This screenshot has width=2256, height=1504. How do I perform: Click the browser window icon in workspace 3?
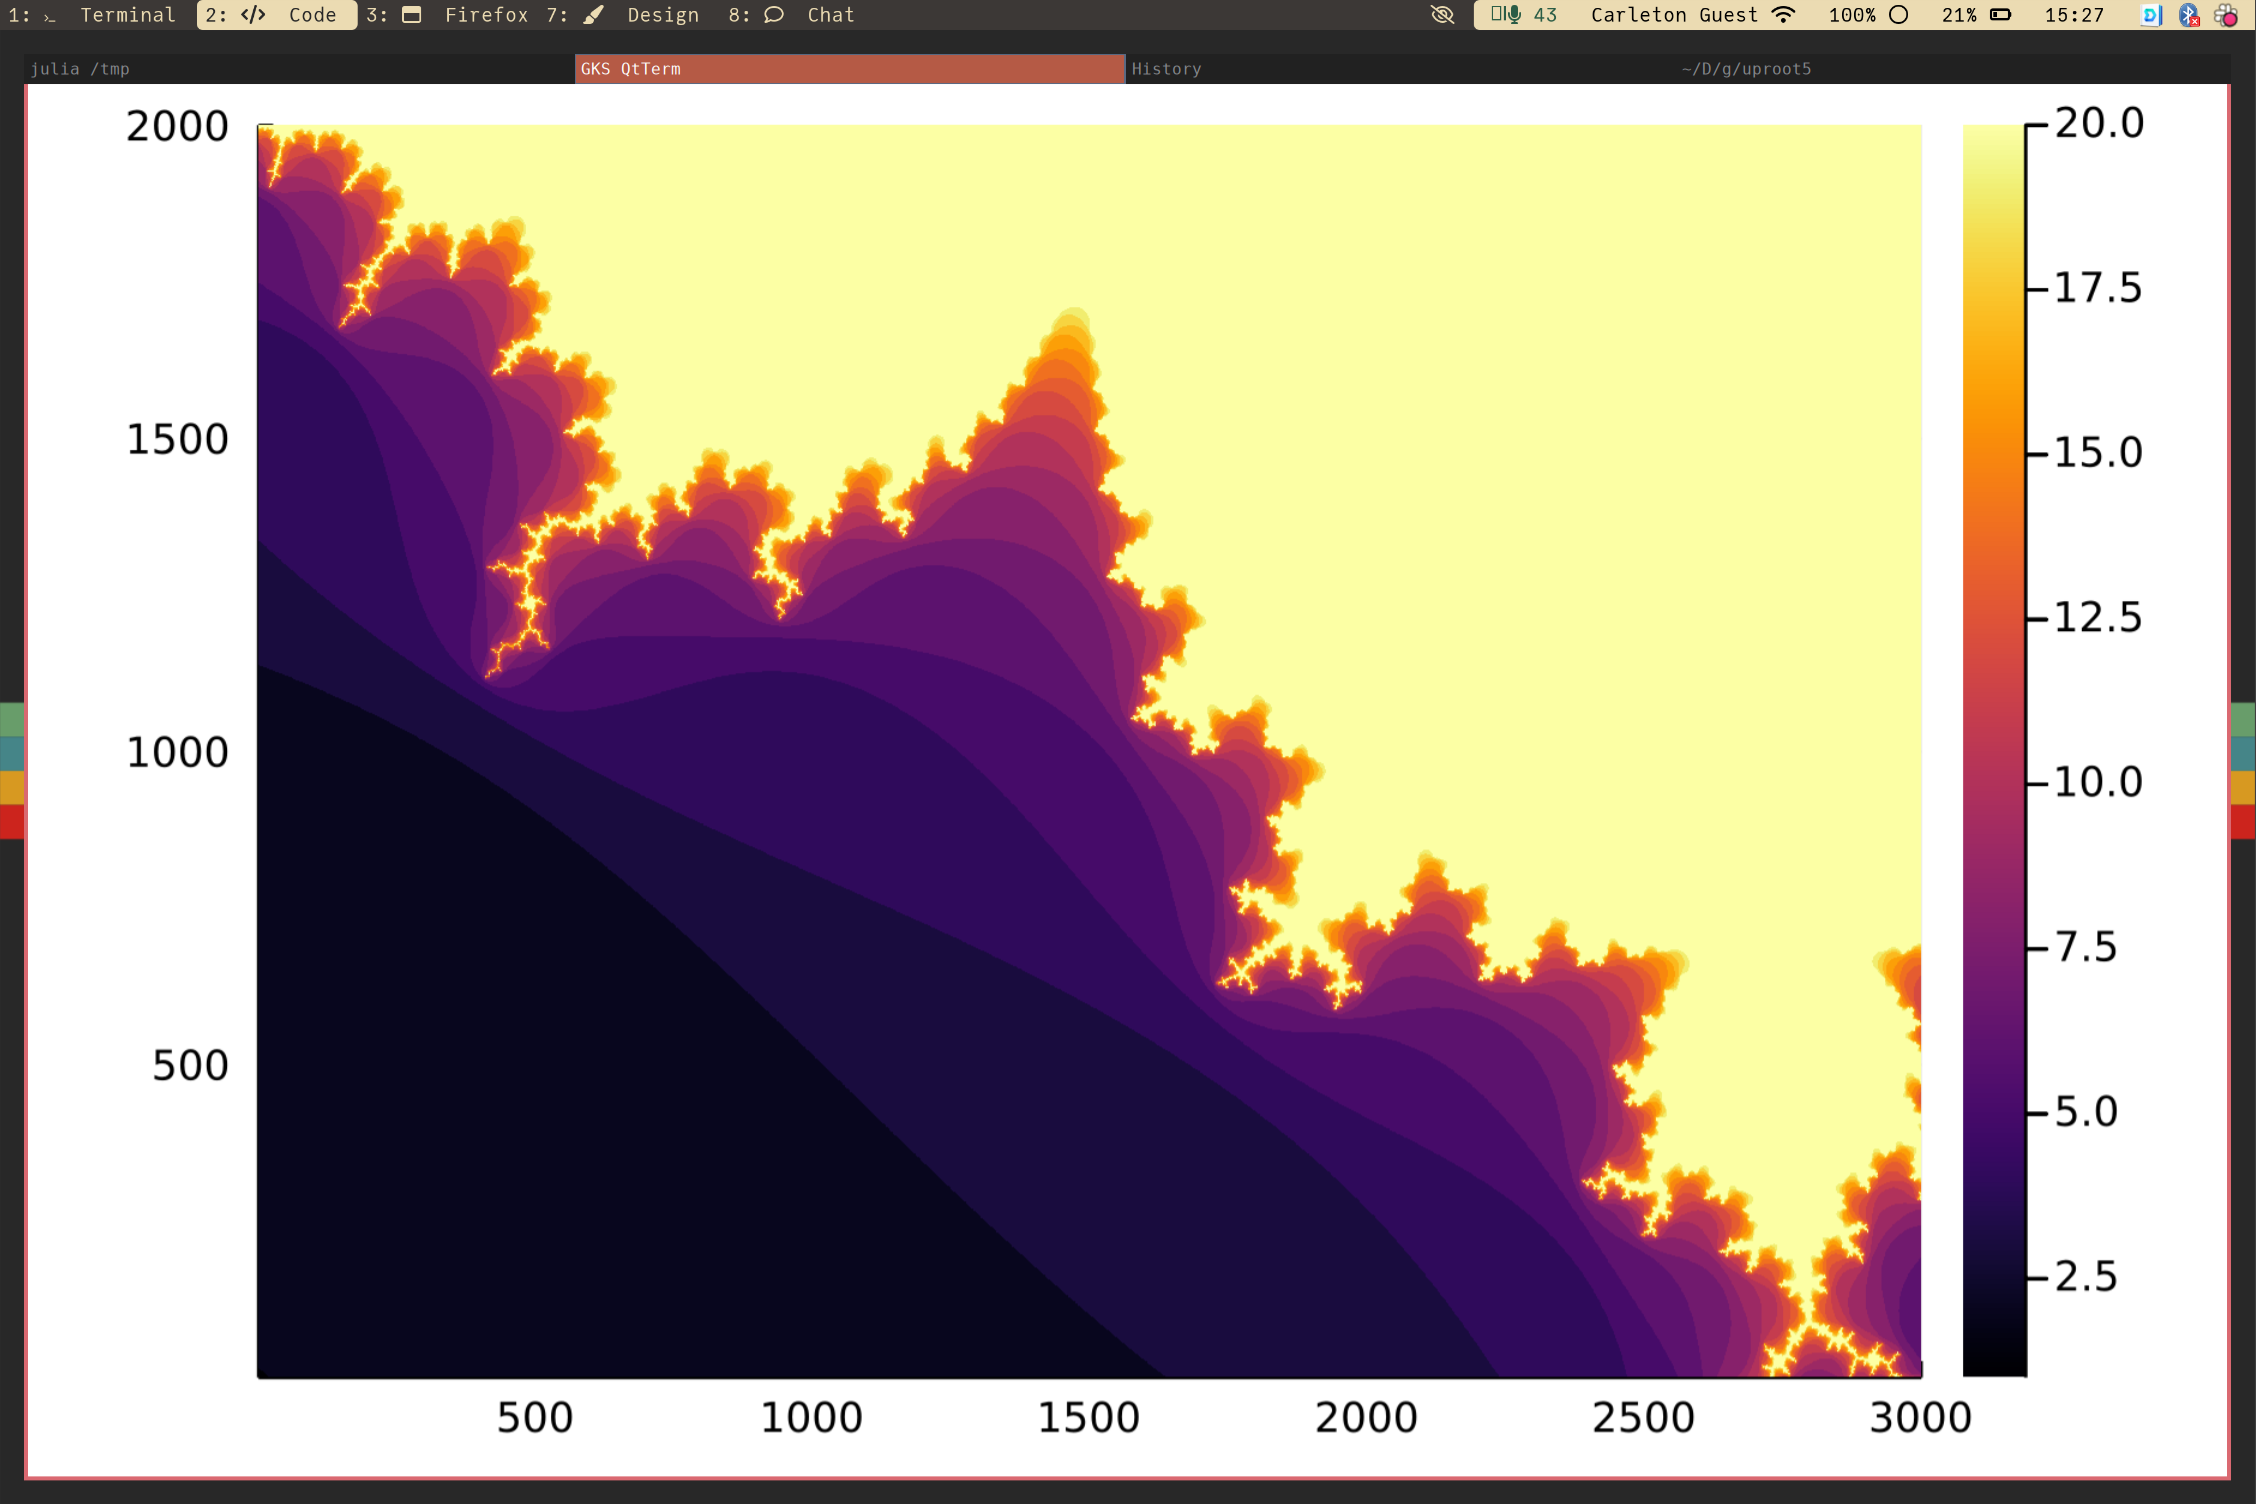pos(411,15)
